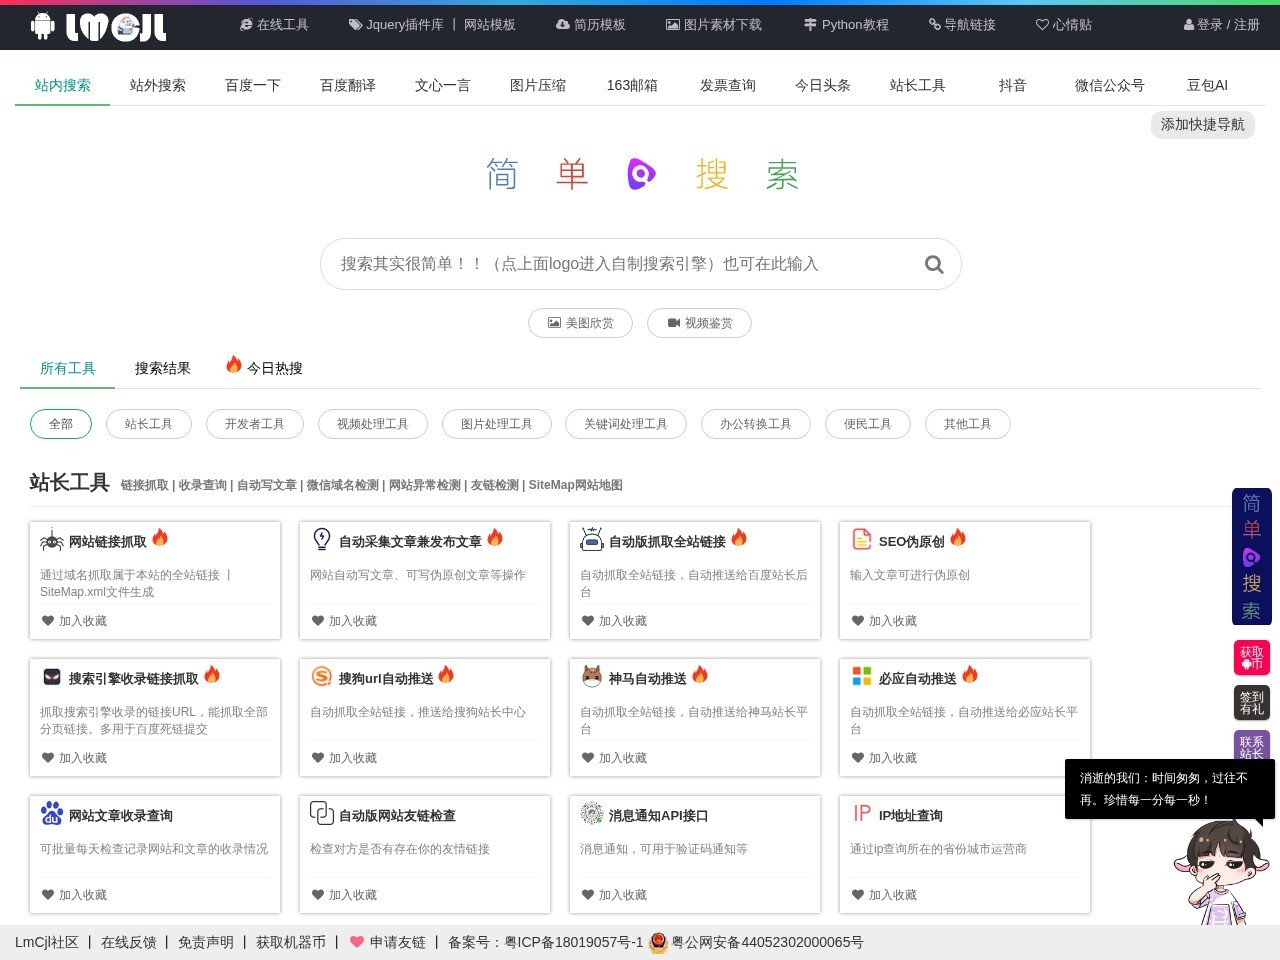Click the IP icon beside IP地址查询
Screen dimensions: 1280x960
(x=861, y=814)
